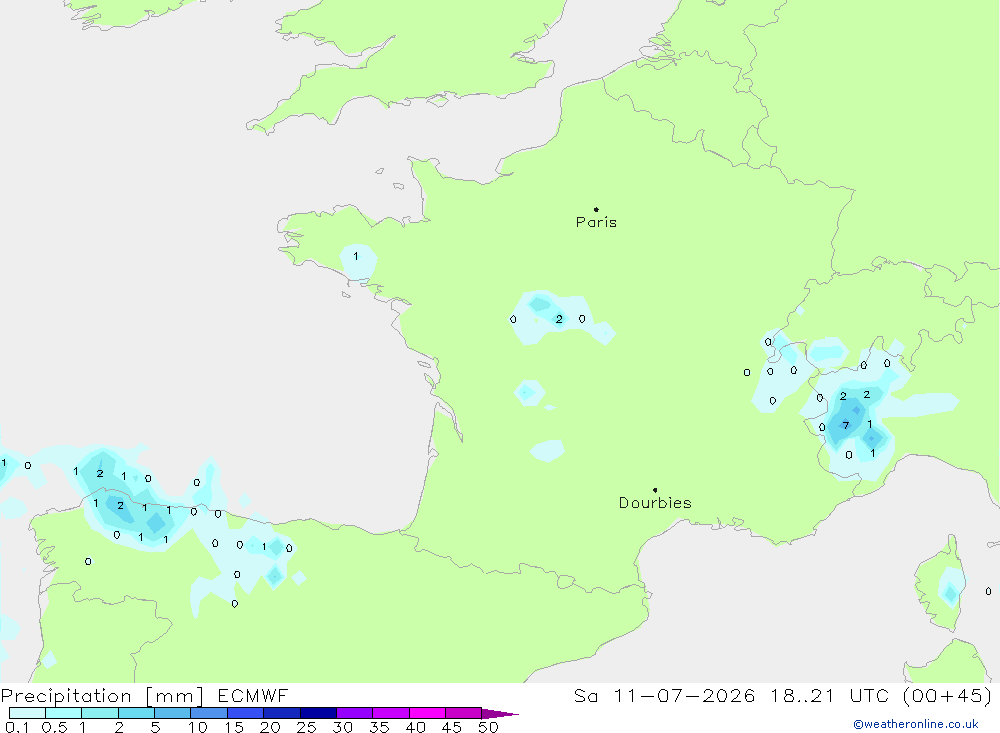Viewport: 1000px width, 733px height.
Task: Click the 30 mm purple legend swatch
Action: coord(354,713)
